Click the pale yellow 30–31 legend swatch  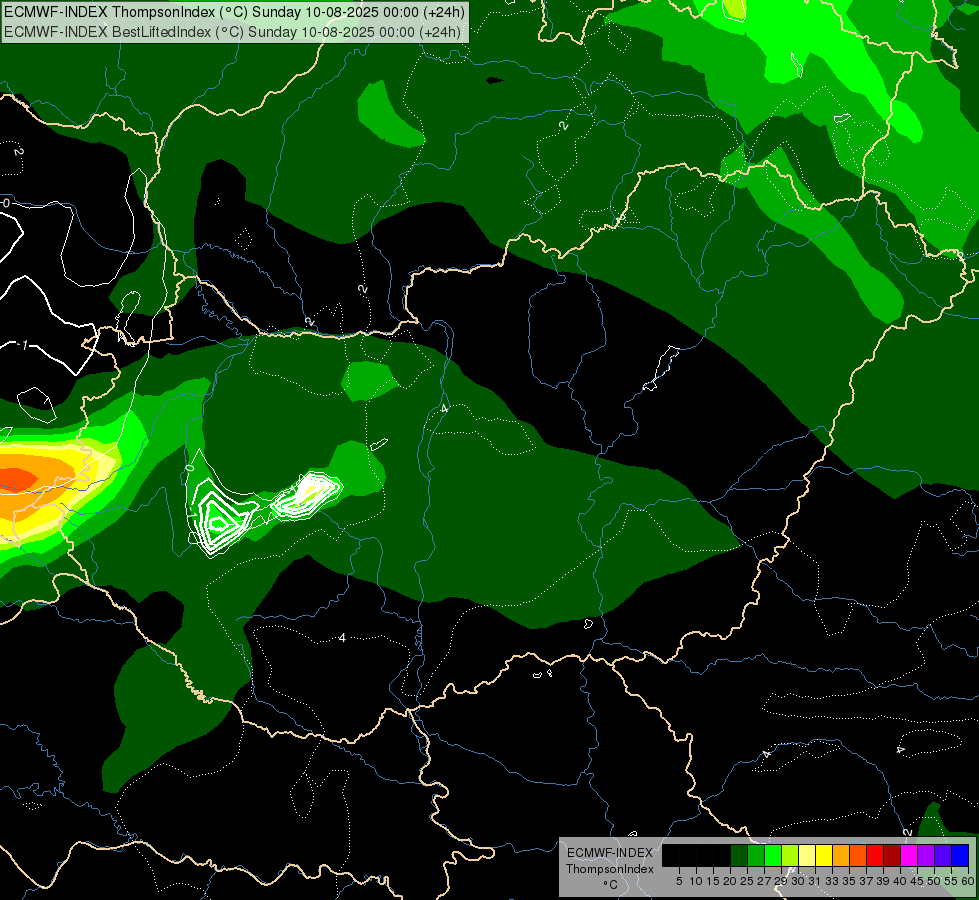(x=807, y=855)
